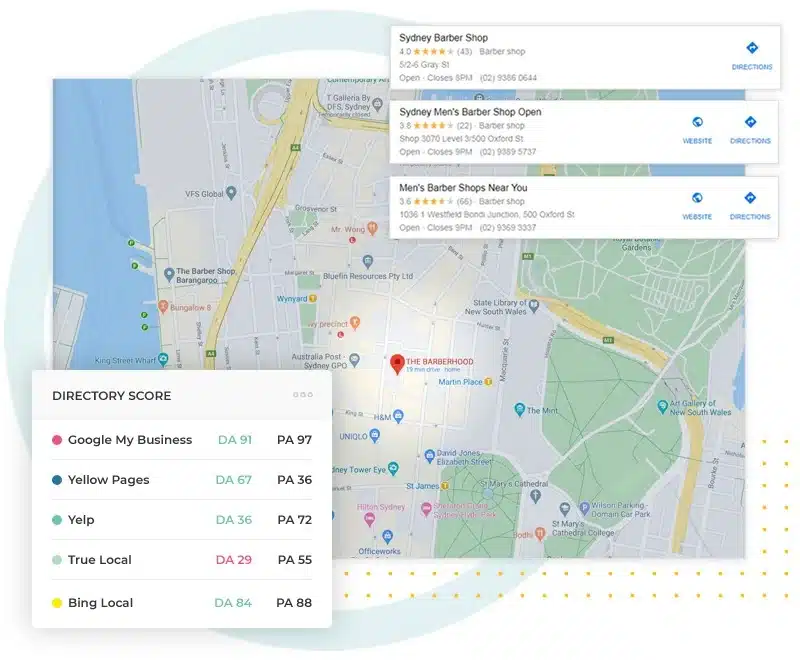Click the DA 67 value

pyautogui.click(x=234, y=480)
